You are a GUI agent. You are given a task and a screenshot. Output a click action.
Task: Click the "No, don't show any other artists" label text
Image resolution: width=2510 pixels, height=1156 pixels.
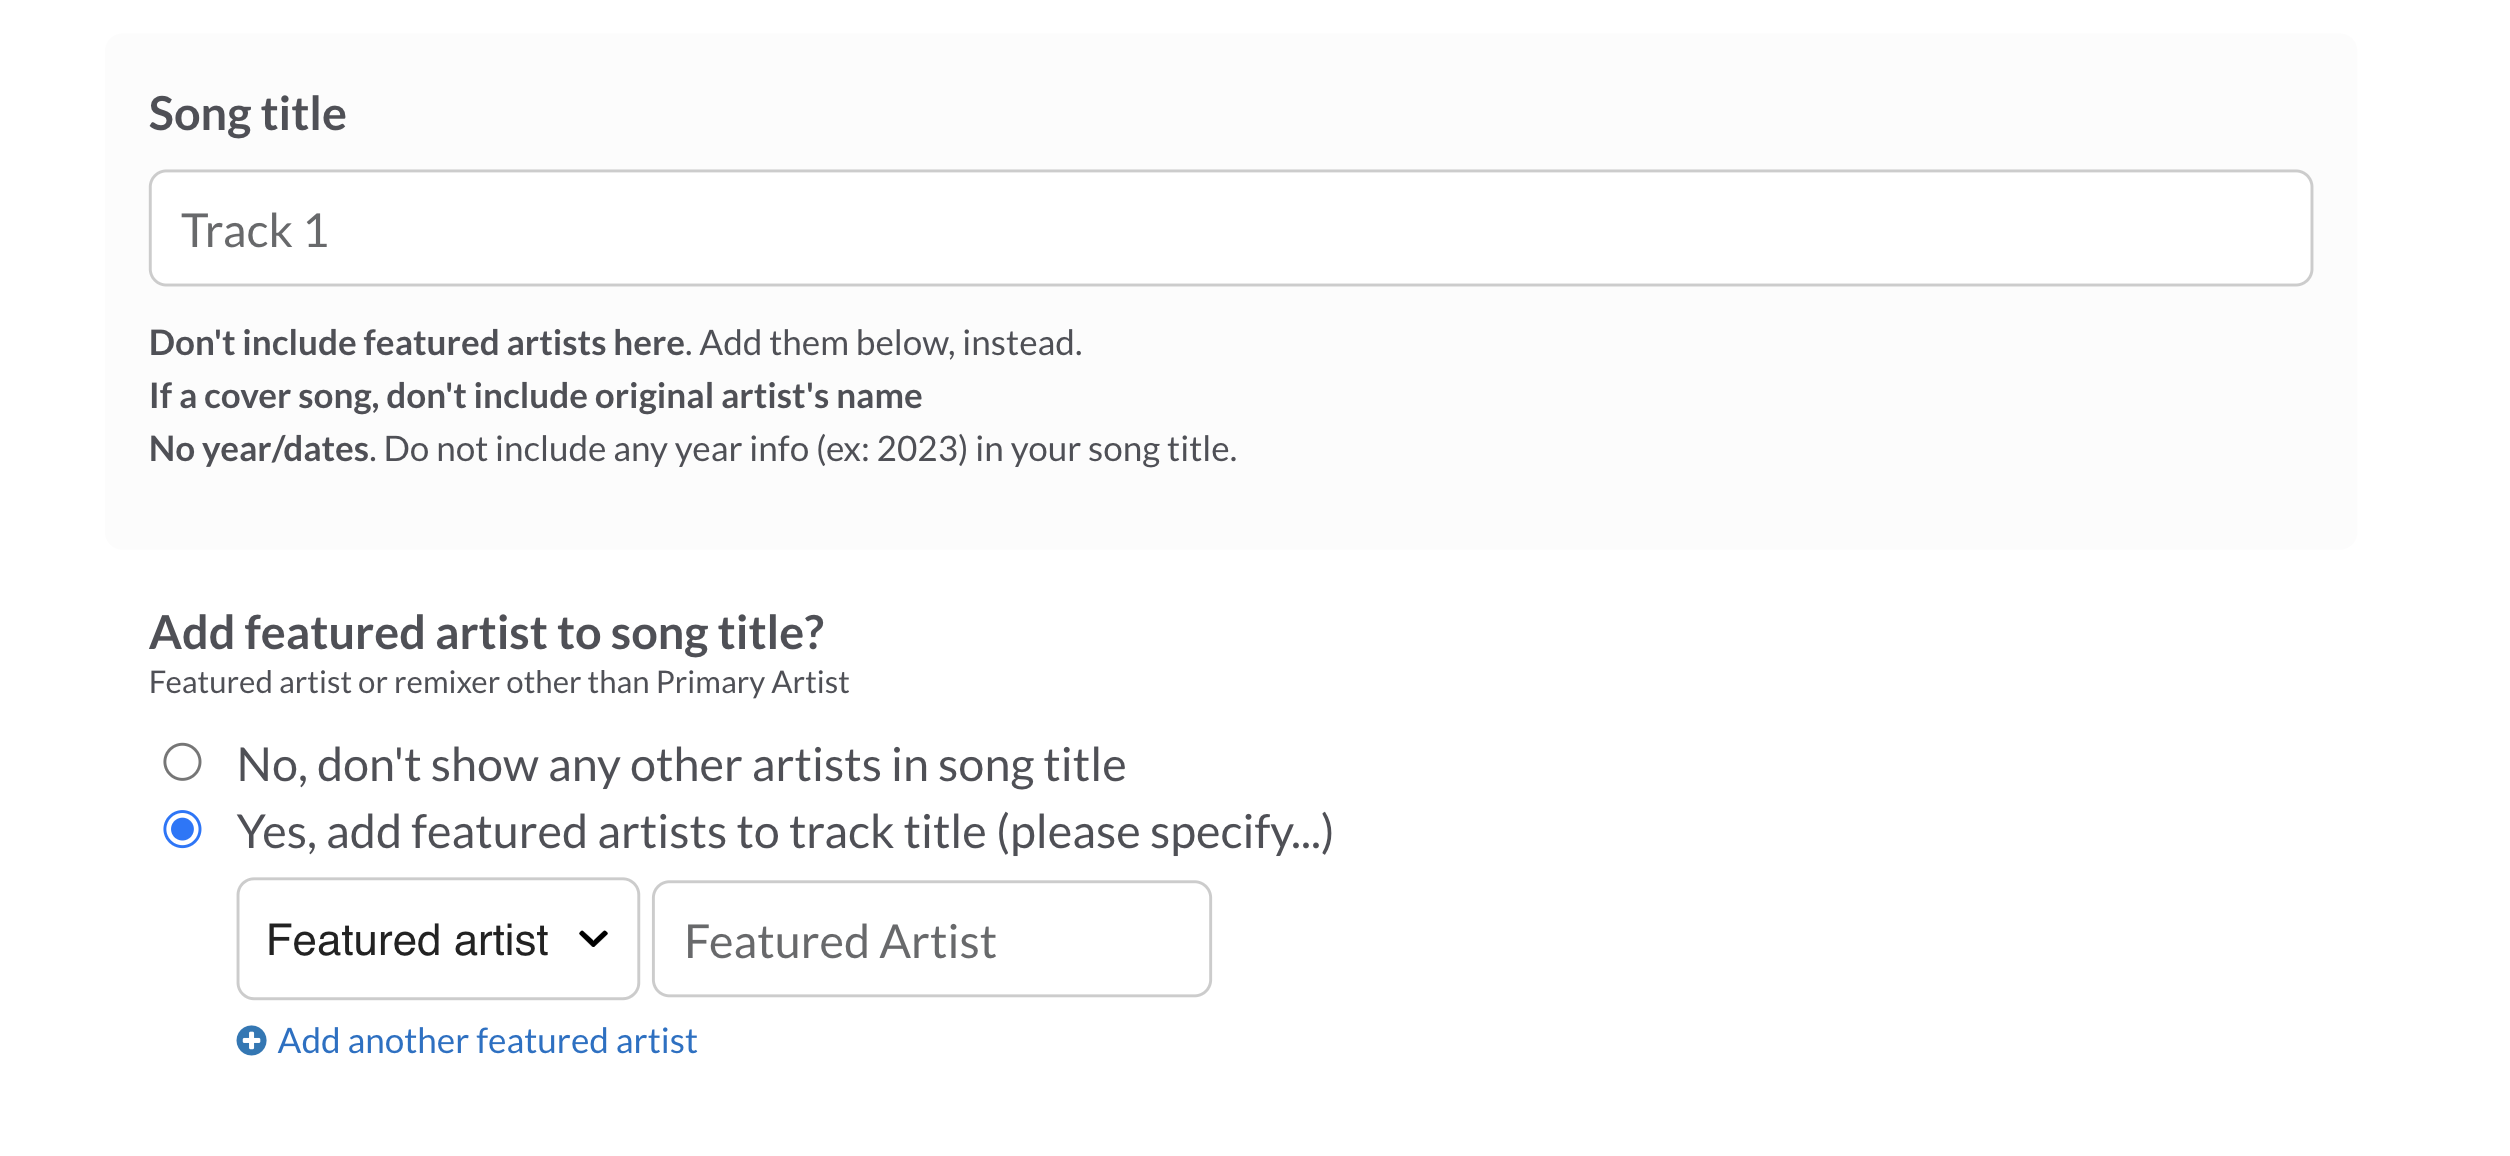(681, 765)
